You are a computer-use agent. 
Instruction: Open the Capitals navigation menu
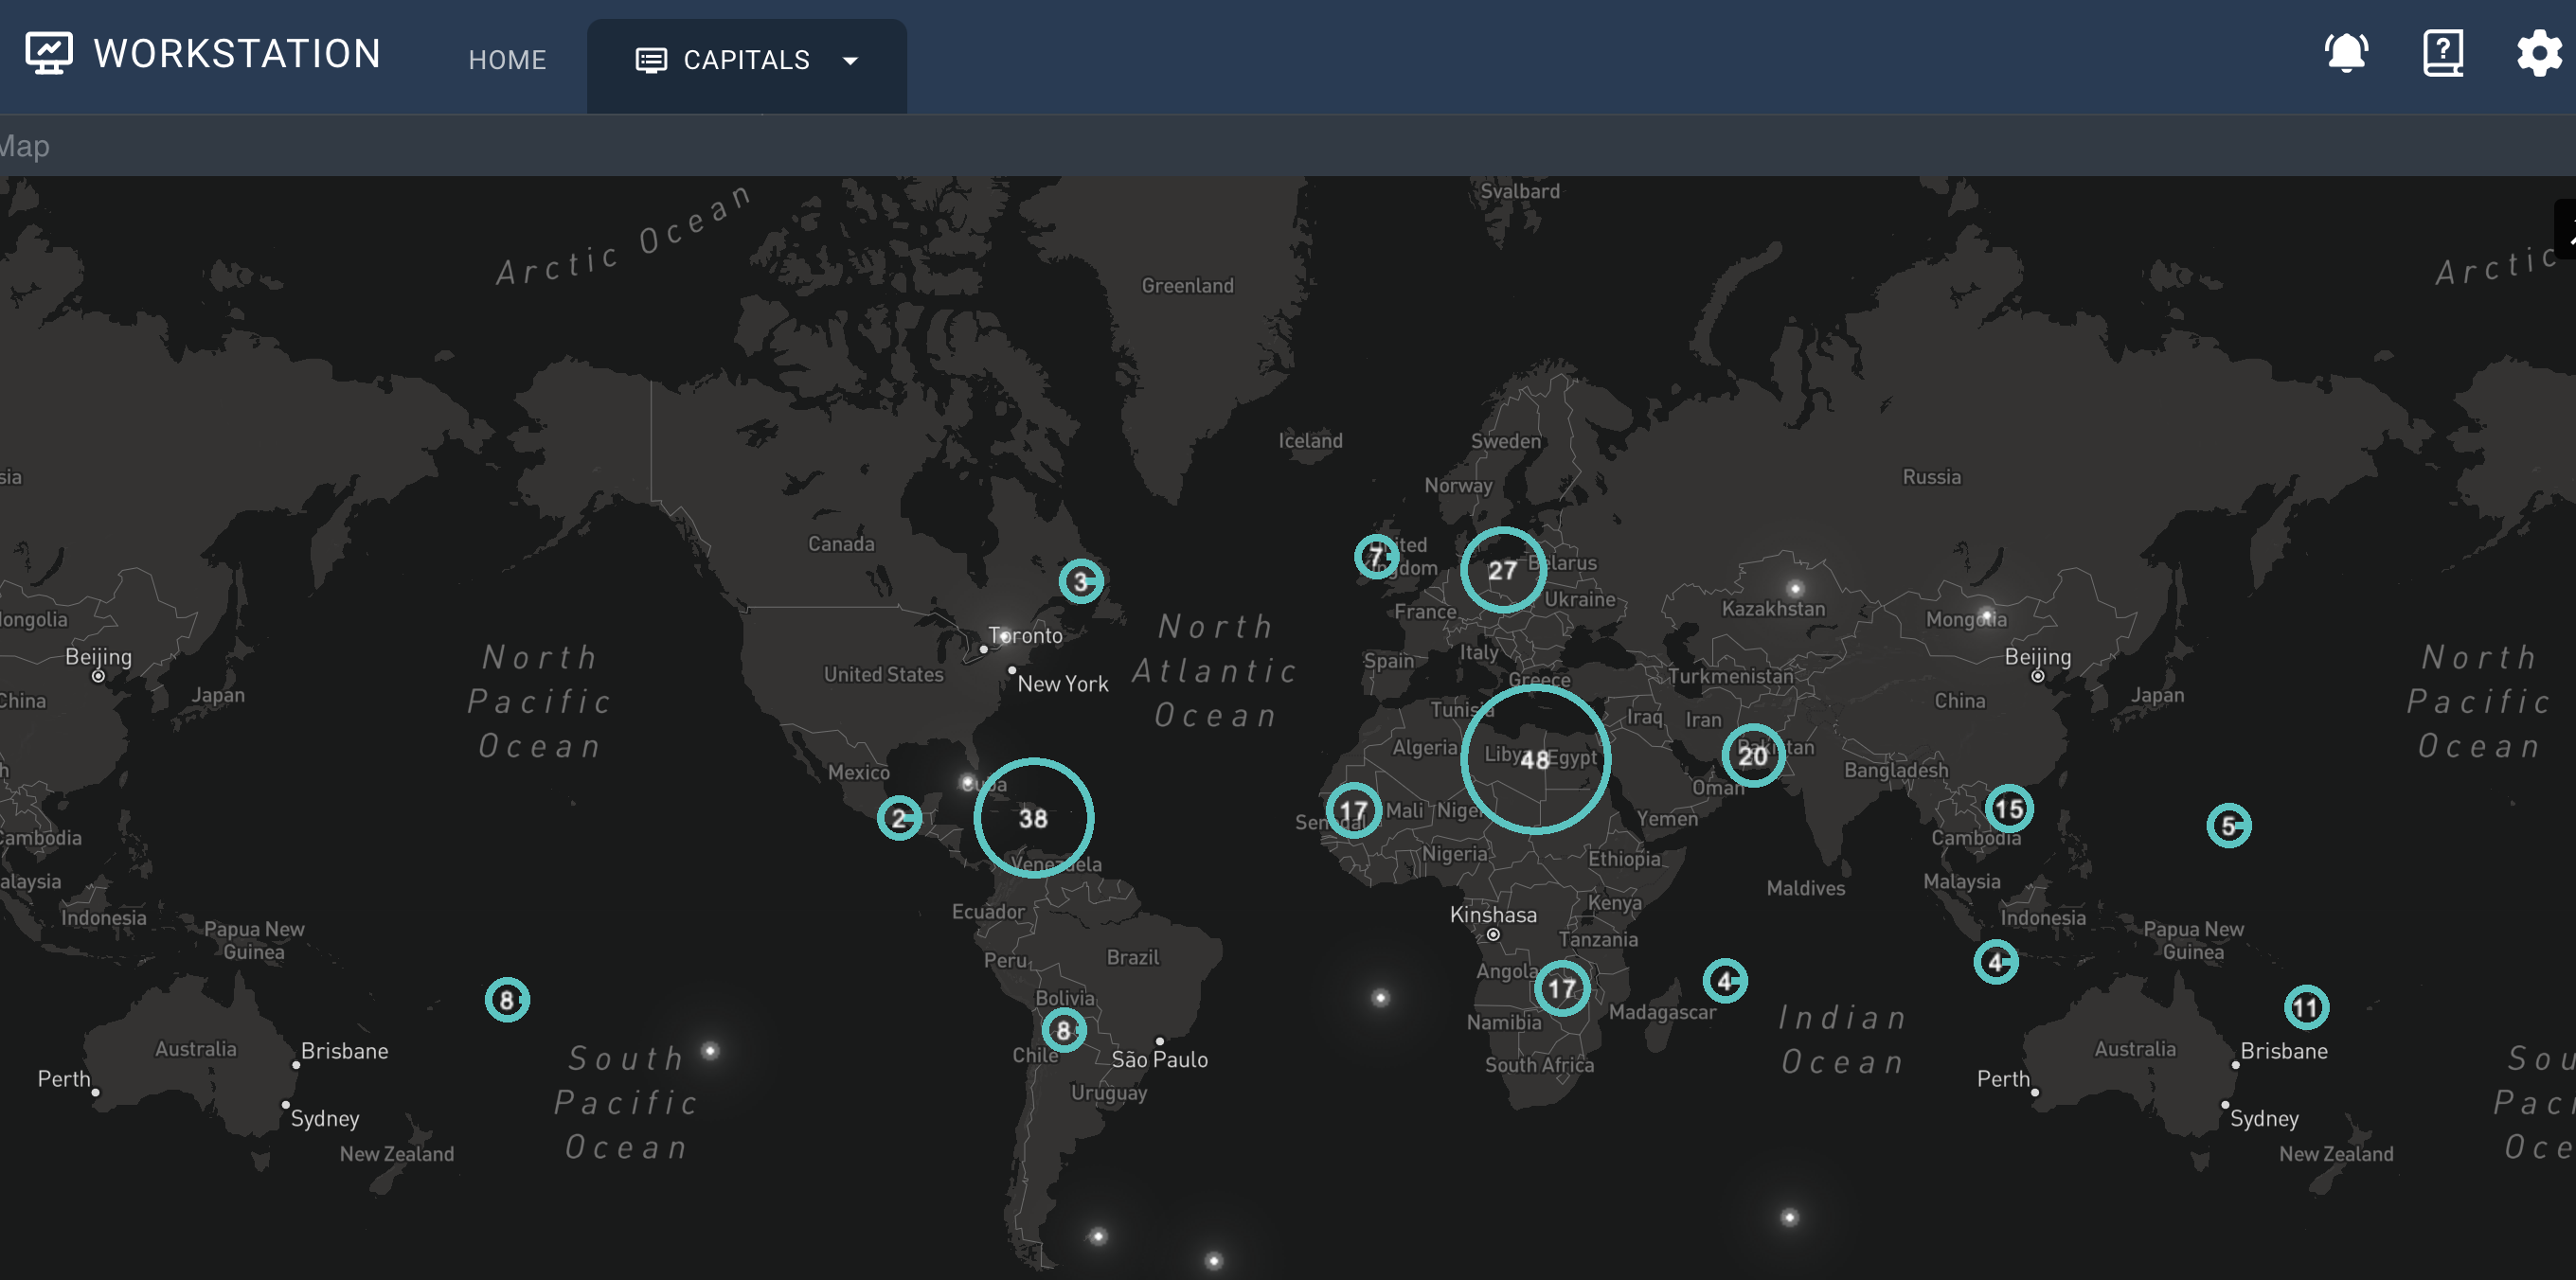[746, 60]
